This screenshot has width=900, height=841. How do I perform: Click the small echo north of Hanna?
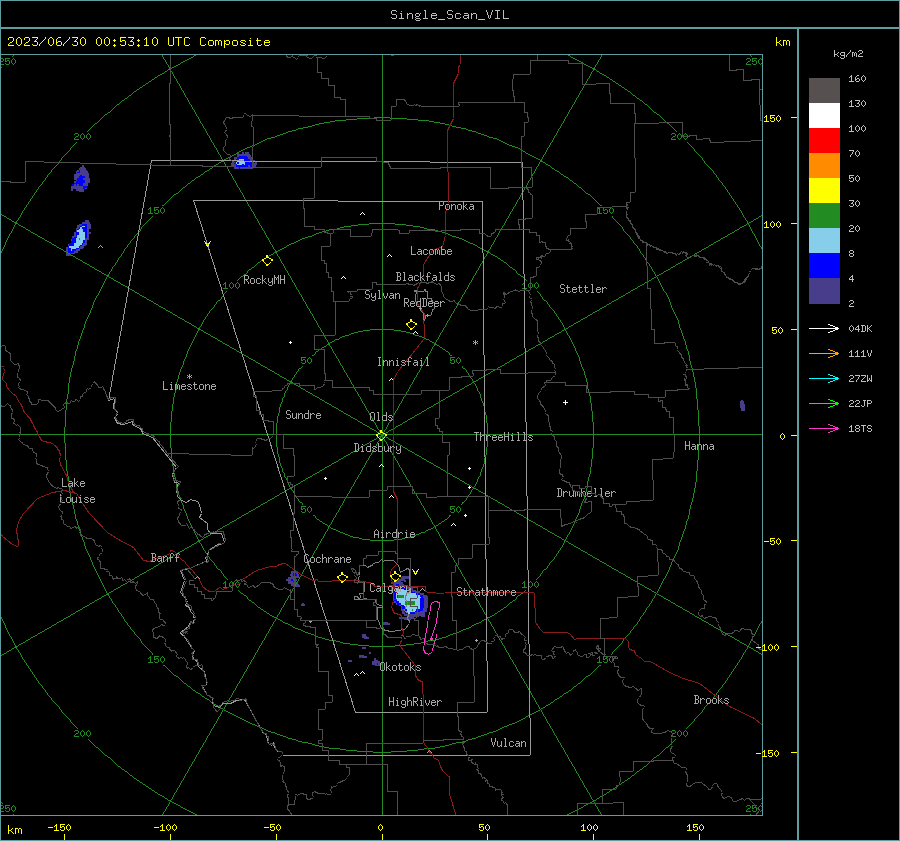(742, 405)
